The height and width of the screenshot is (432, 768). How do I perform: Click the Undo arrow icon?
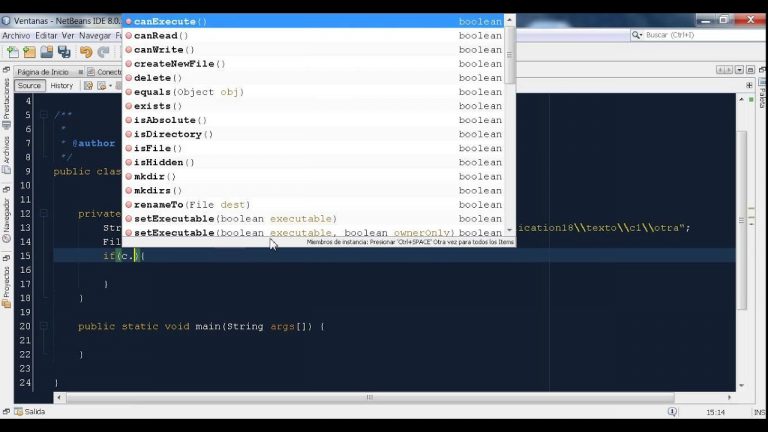(86, 52)
